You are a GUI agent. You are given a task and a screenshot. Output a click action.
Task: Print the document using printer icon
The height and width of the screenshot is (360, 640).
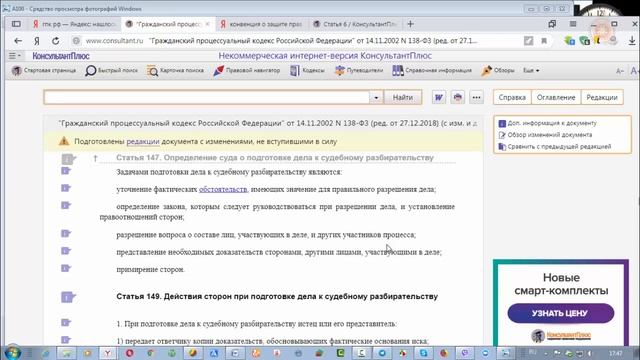tap(458, 98)
